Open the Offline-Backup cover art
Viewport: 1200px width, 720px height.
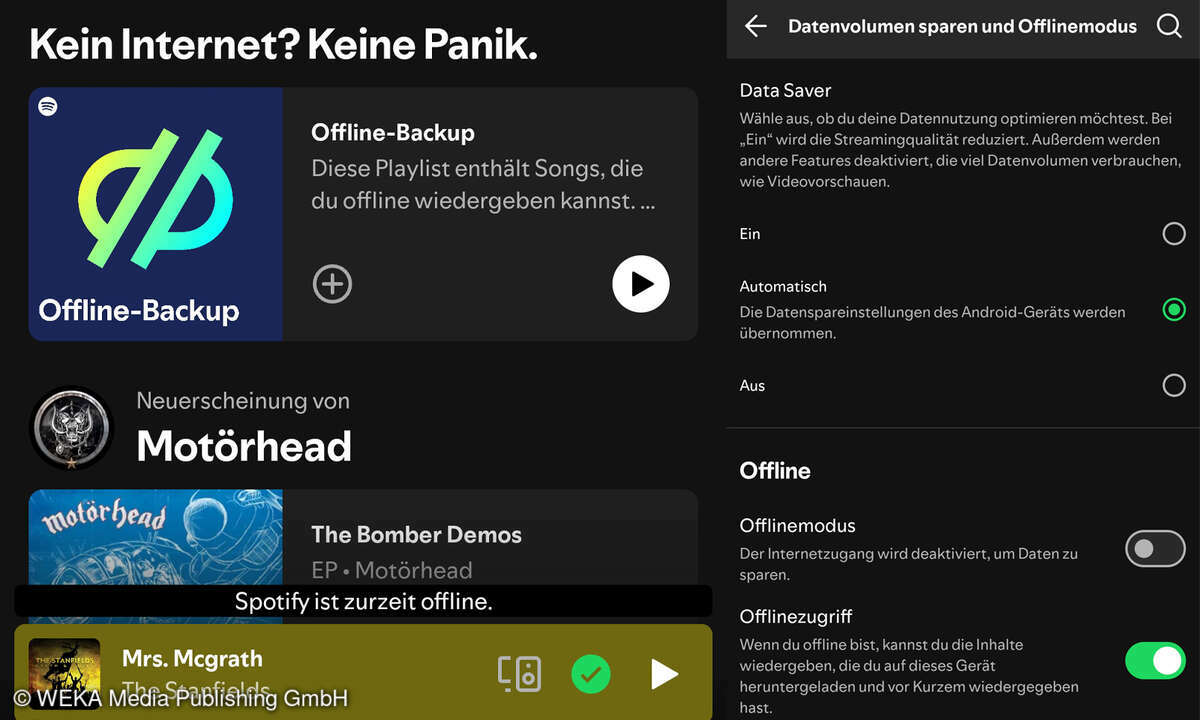tap(156, 214)
